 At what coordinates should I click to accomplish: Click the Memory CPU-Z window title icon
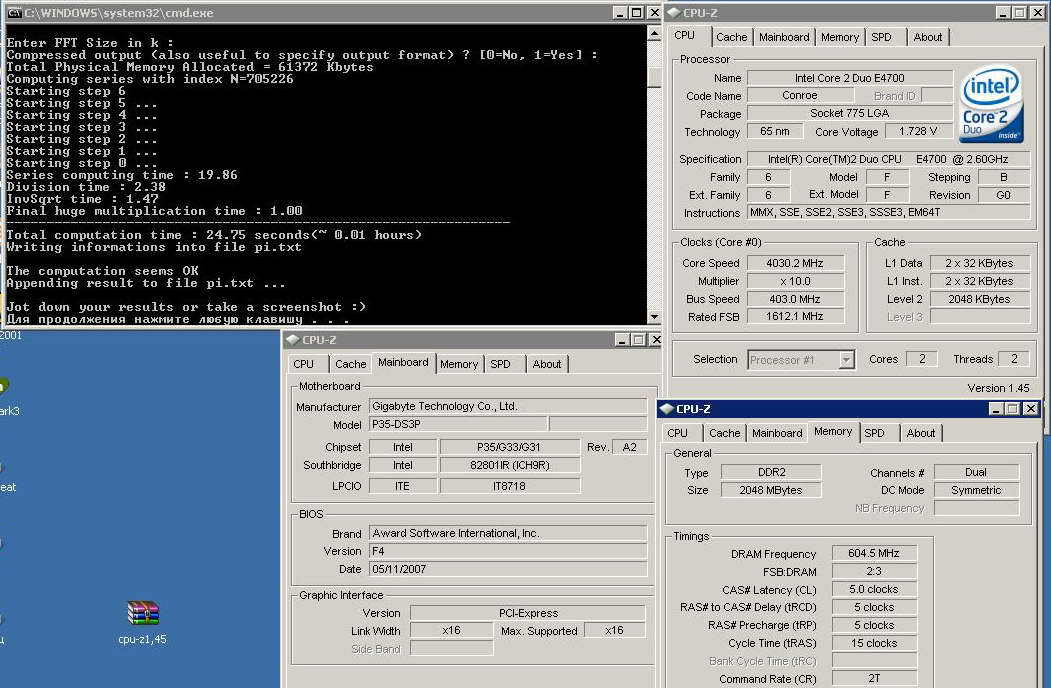666,408
